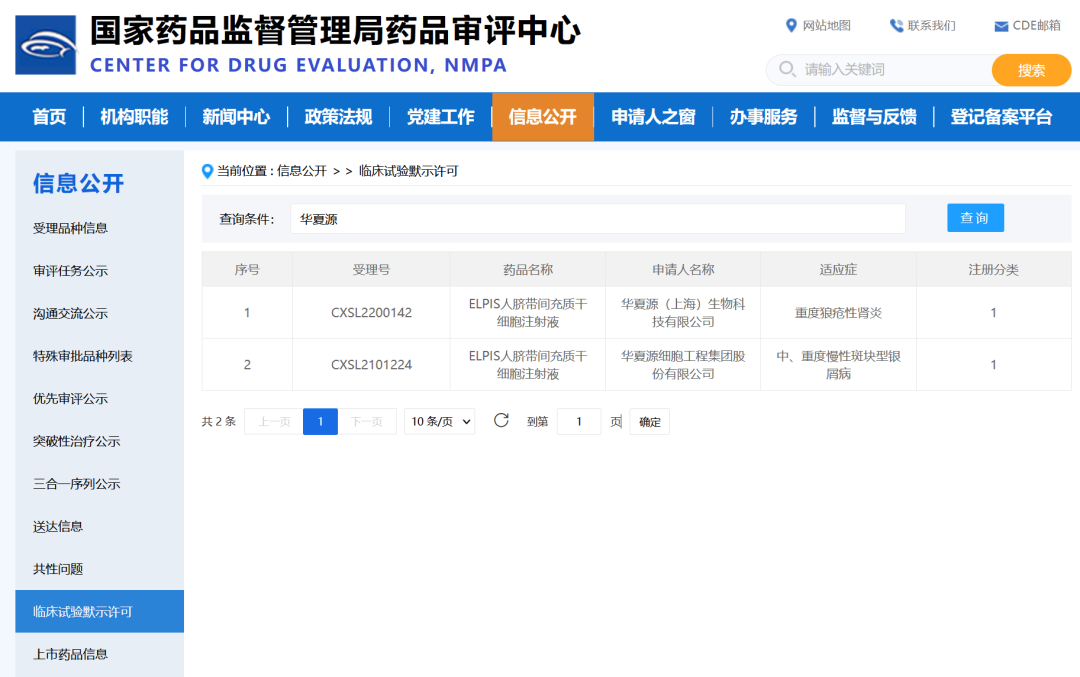Image resolution: width=1080 pixels, height=677 pixels.
Task: Click the contact us phone icon
Action: coord(896,26)
